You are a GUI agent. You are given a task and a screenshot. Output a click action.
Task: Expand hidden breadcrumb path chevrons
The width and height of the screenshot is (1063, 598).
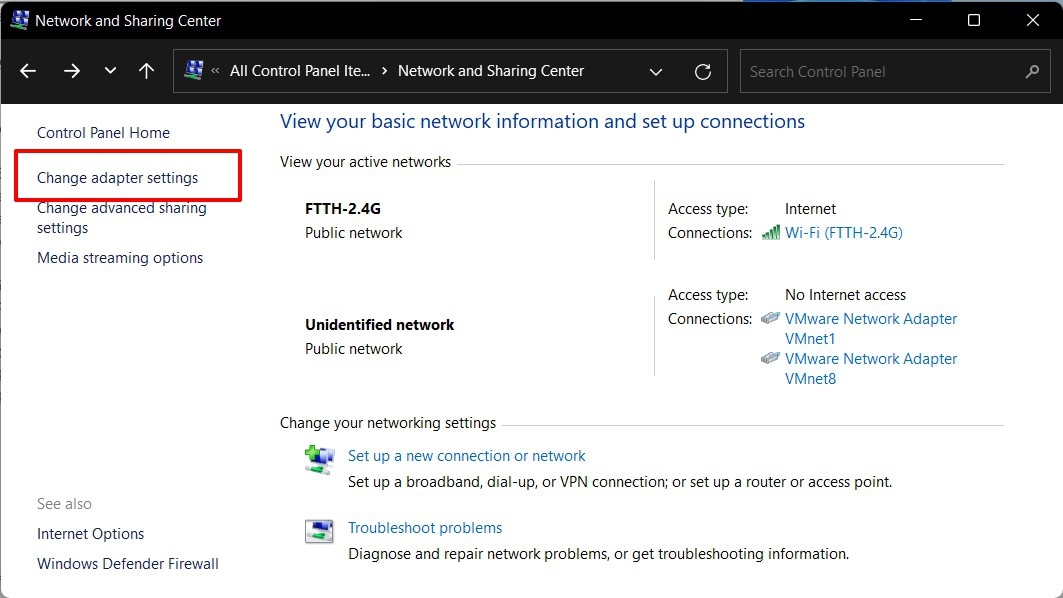pos(216,71)
